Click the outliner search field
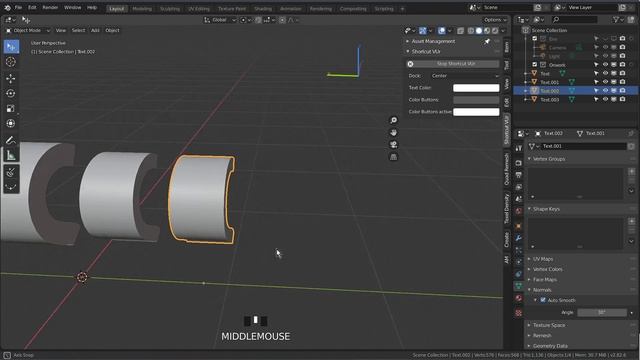 coord(574,20)
